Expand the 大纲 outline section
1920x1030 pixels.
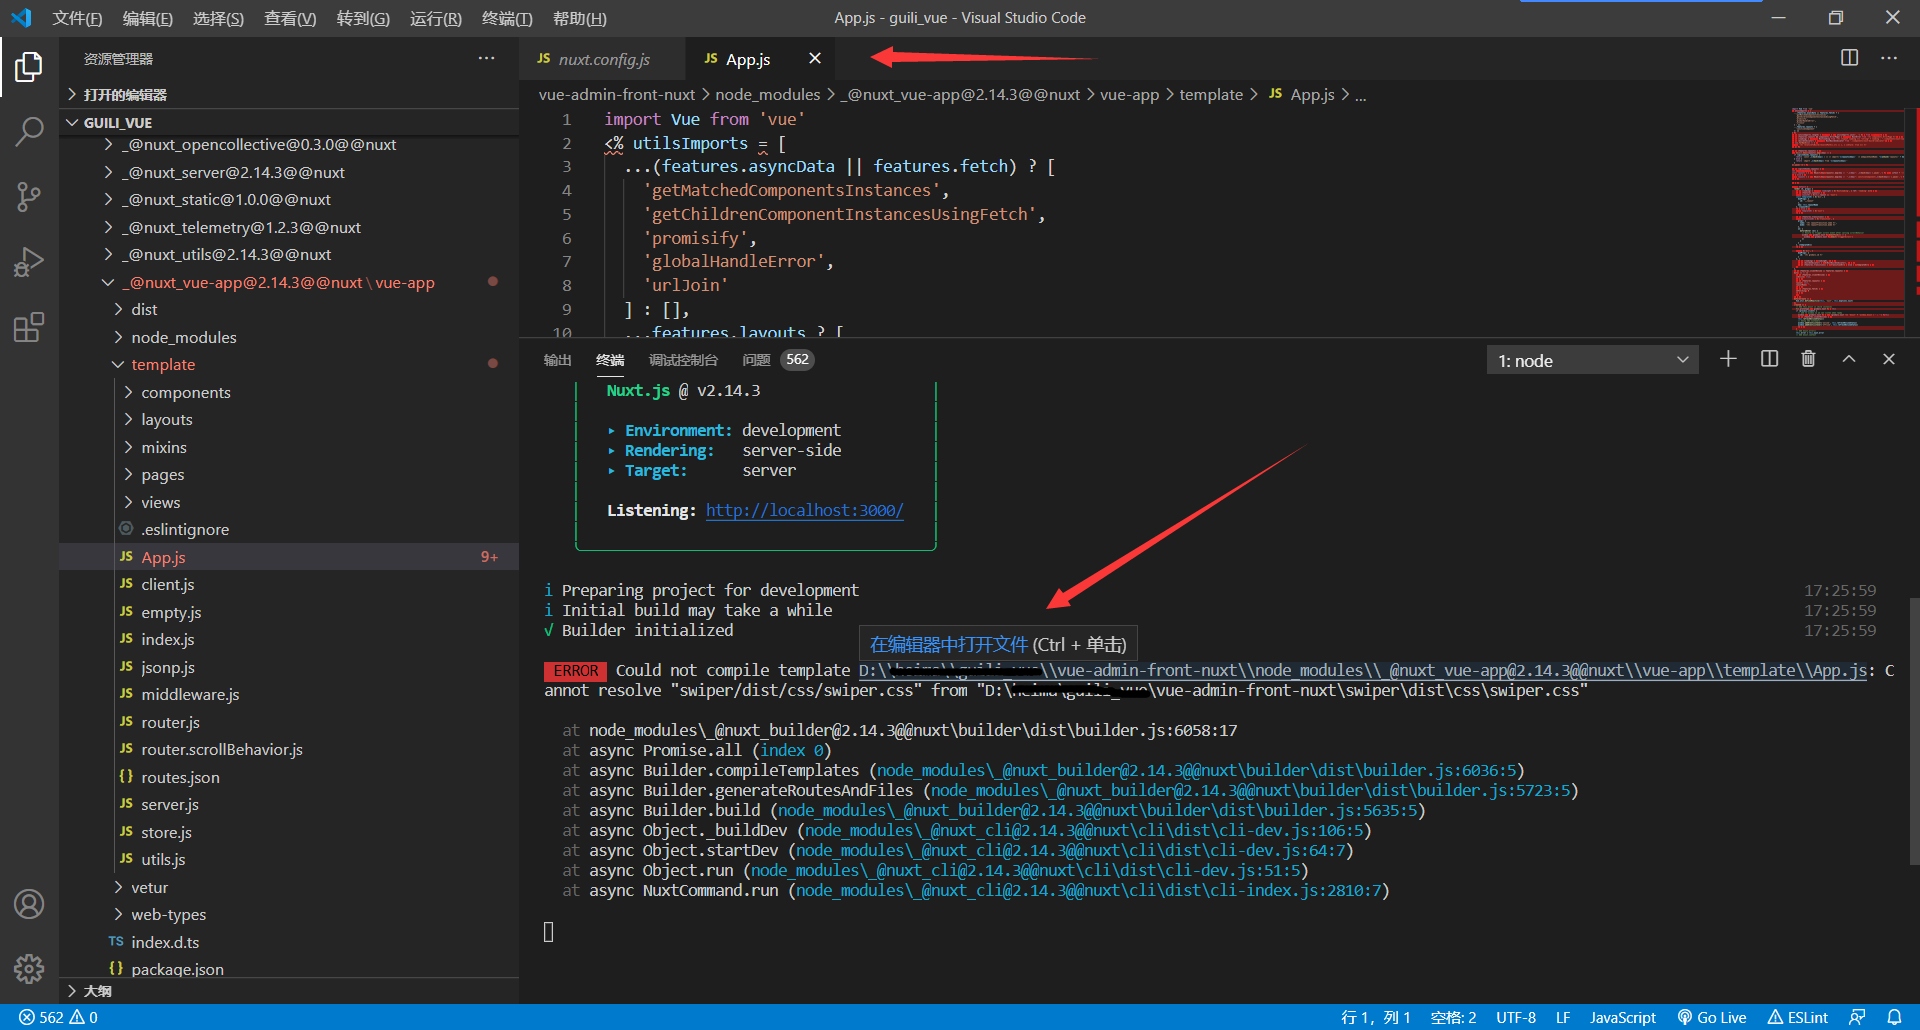[289, 991]
